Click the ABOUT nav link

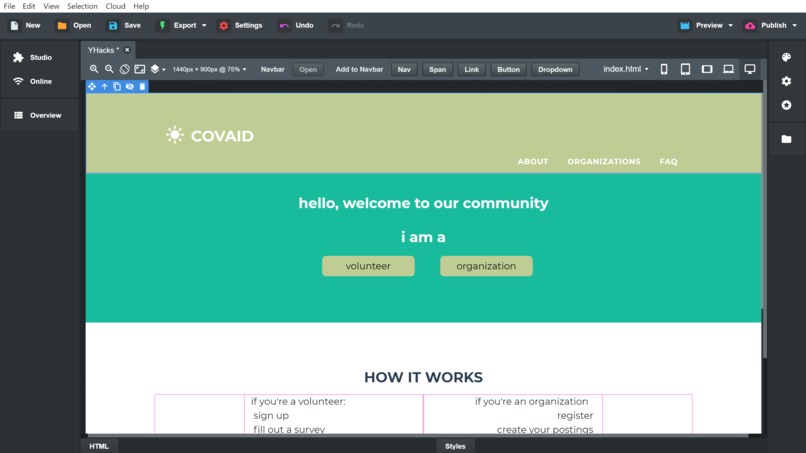[x=533, y=161]
